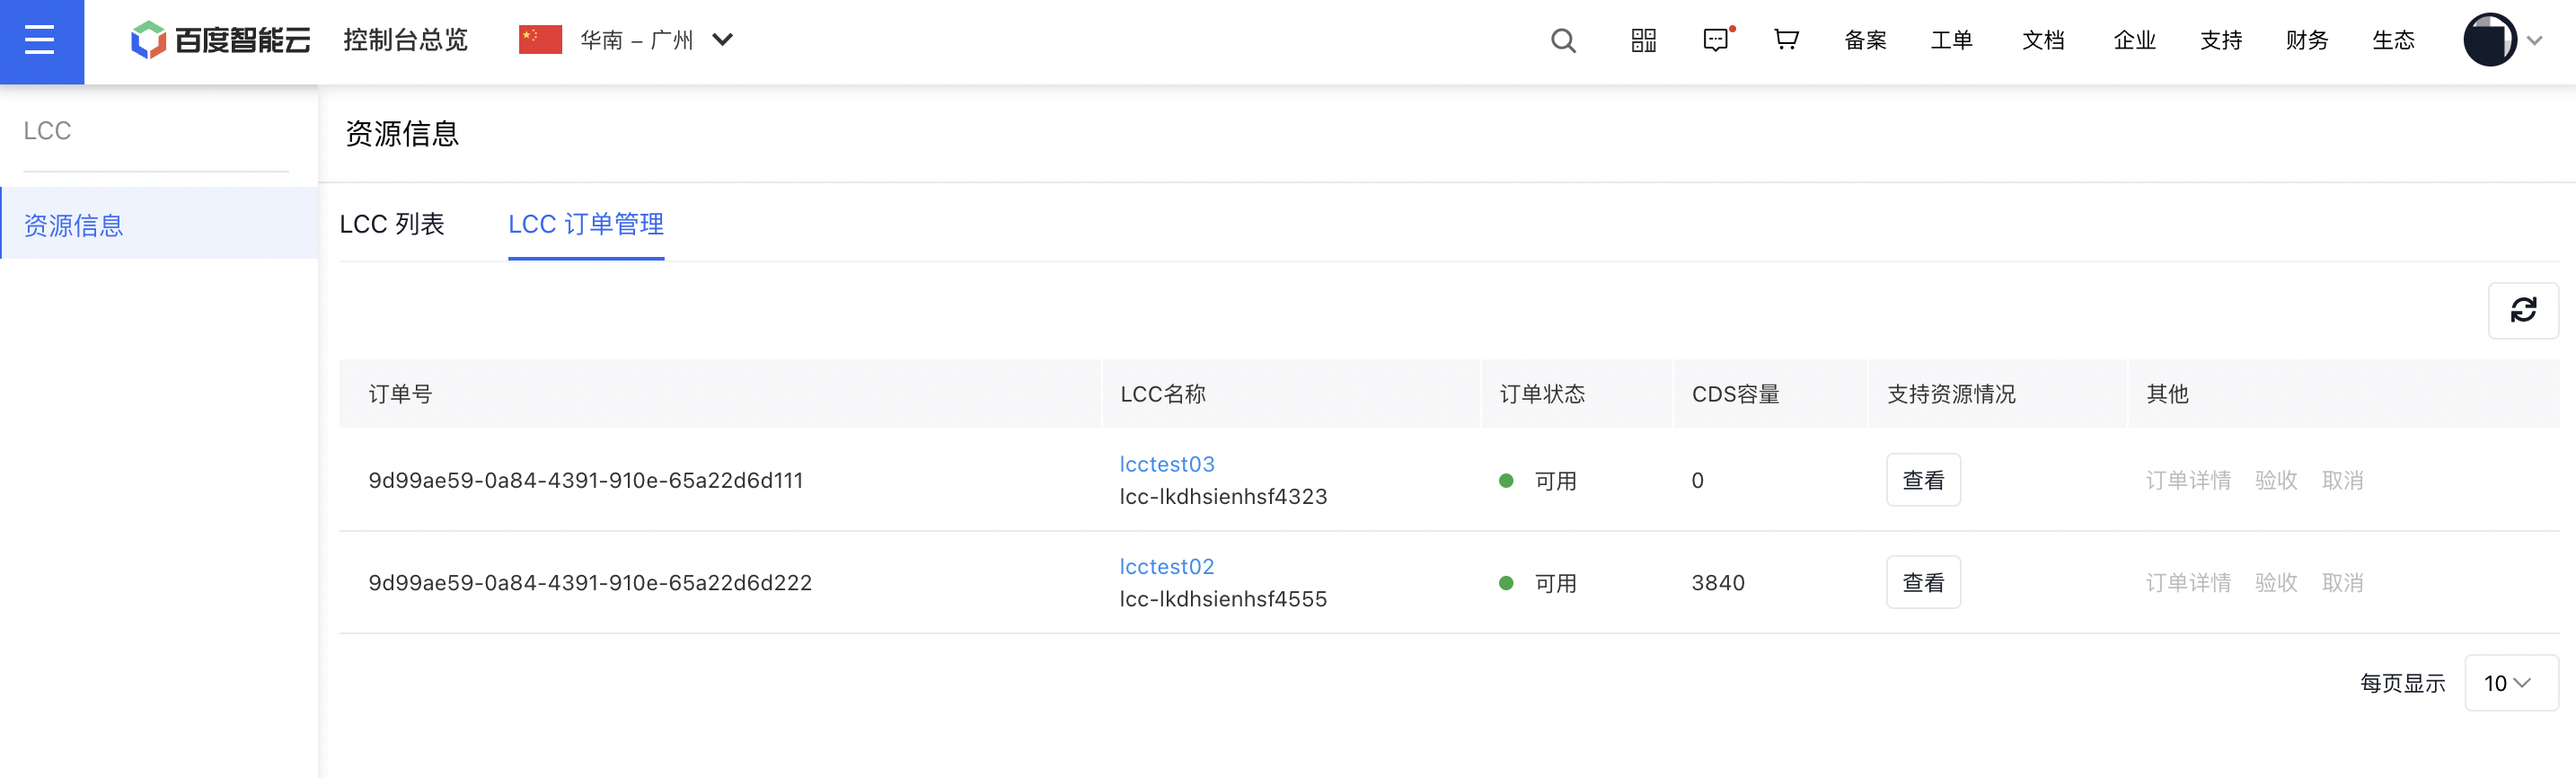
Task: Click 订单详情 in lcctest02 row
Action: coord(2188,582)
